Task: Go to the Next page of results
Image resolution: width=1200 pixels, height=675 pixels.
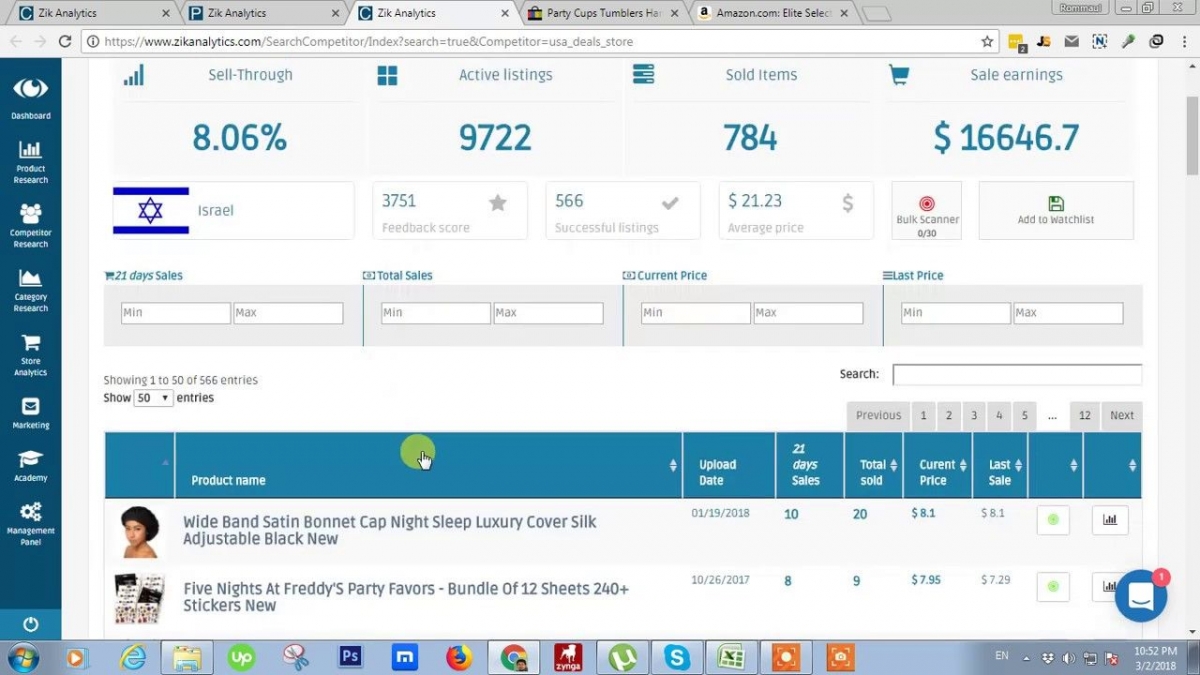Action: point(1120,415)
